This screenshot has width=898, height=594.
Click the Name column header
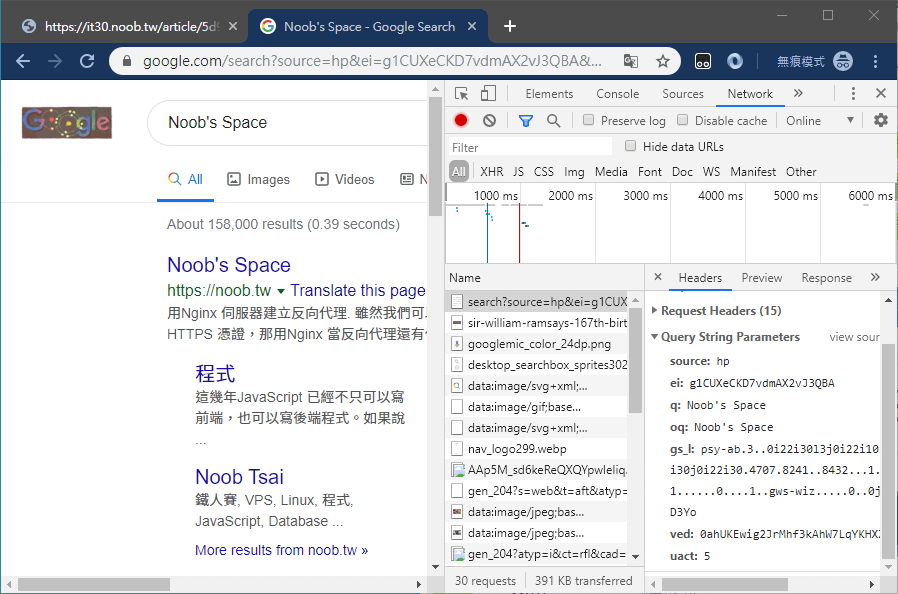coord(544,278)
